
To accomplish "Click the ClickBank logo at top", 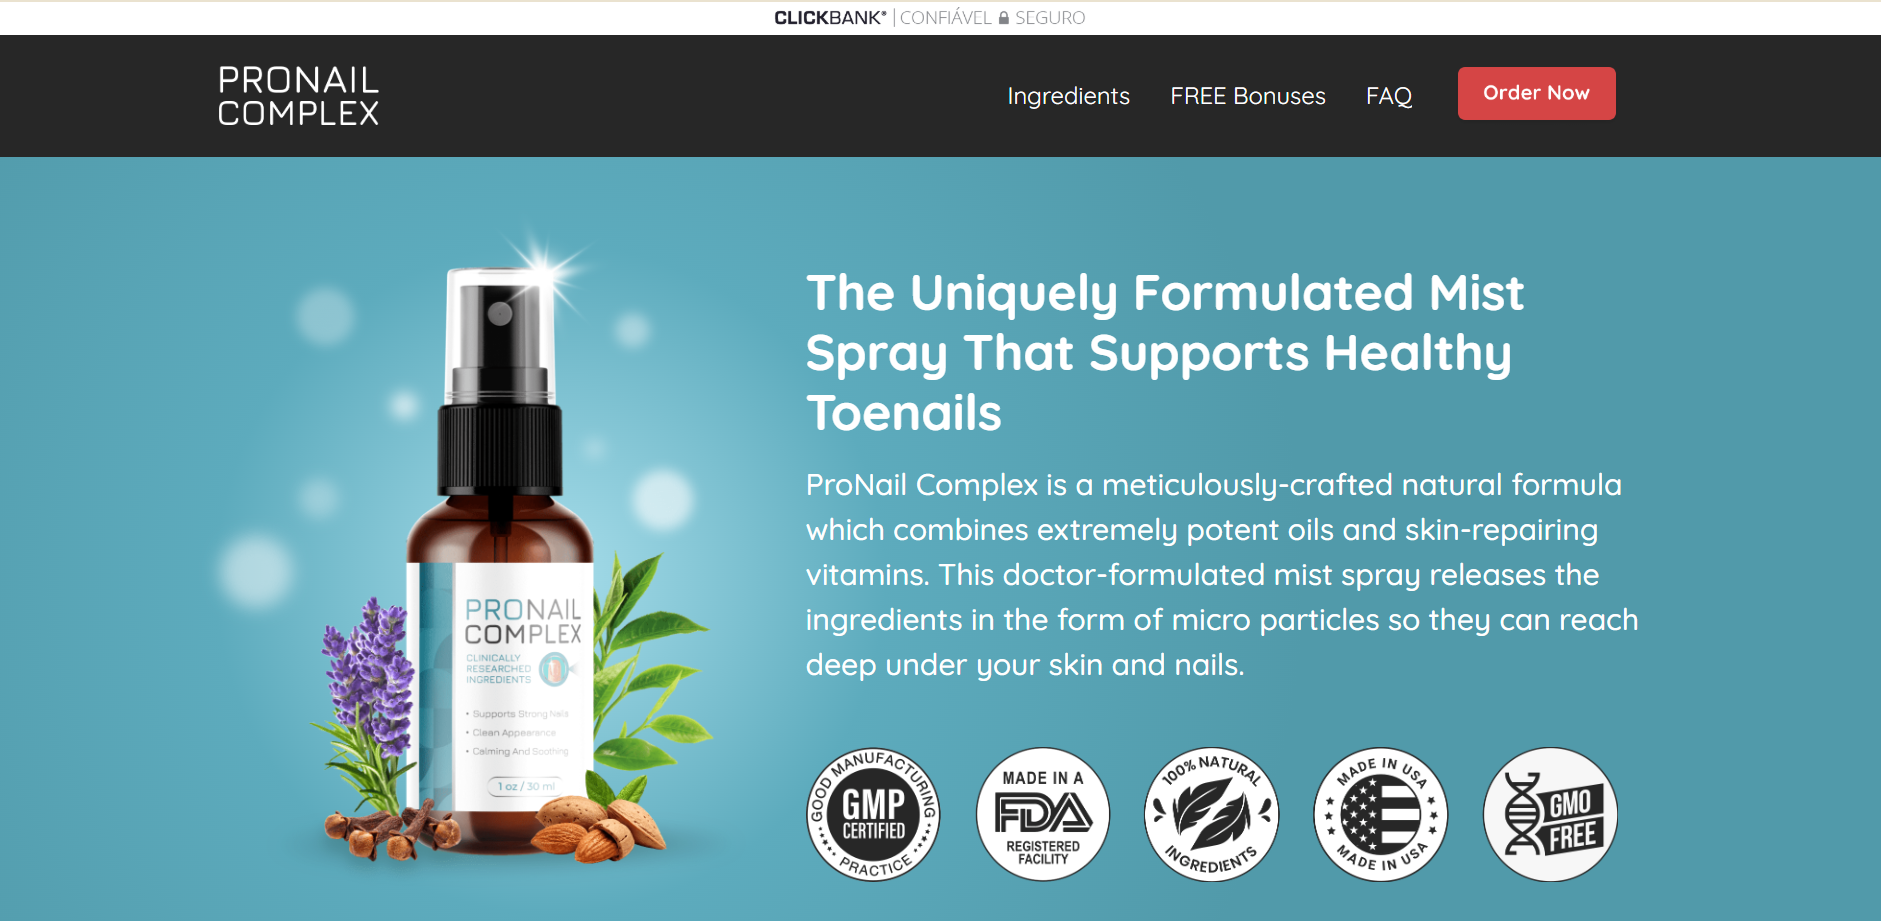I will [x=830, y=18].
